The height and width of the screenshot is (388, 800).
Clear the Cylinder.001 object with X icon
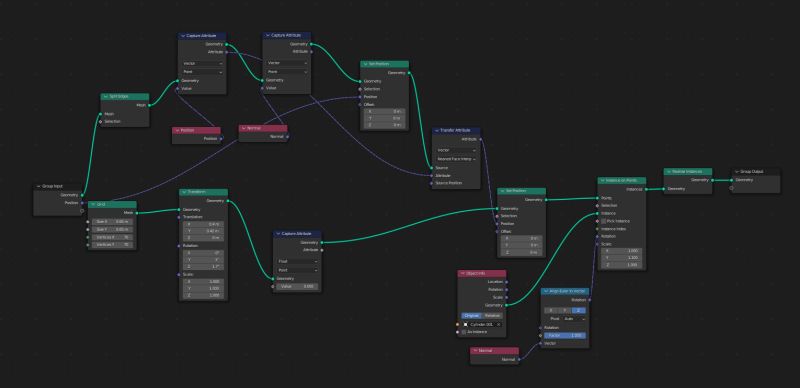498,324
